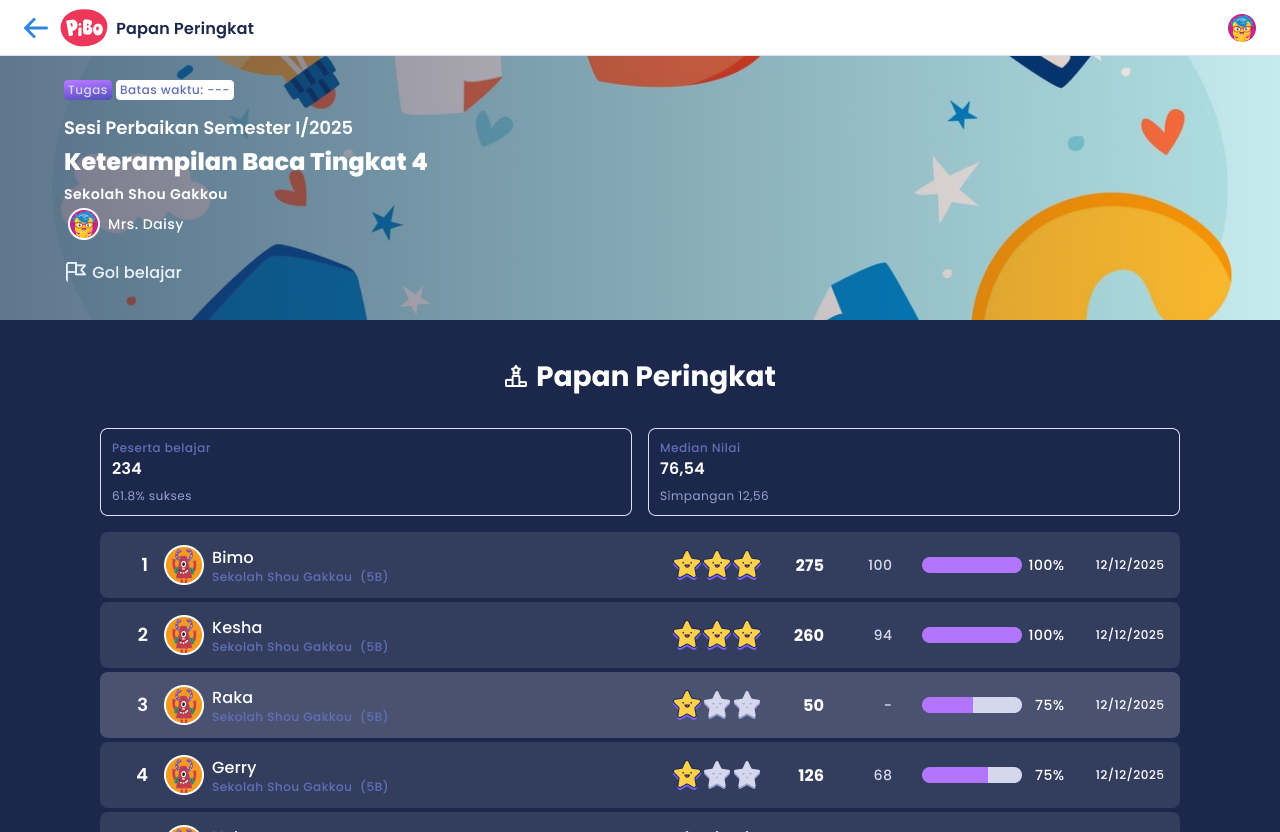Screen dimensions: 1280x832
Task: Click the Papan Peringkat header title
Action: coord(185,28)
